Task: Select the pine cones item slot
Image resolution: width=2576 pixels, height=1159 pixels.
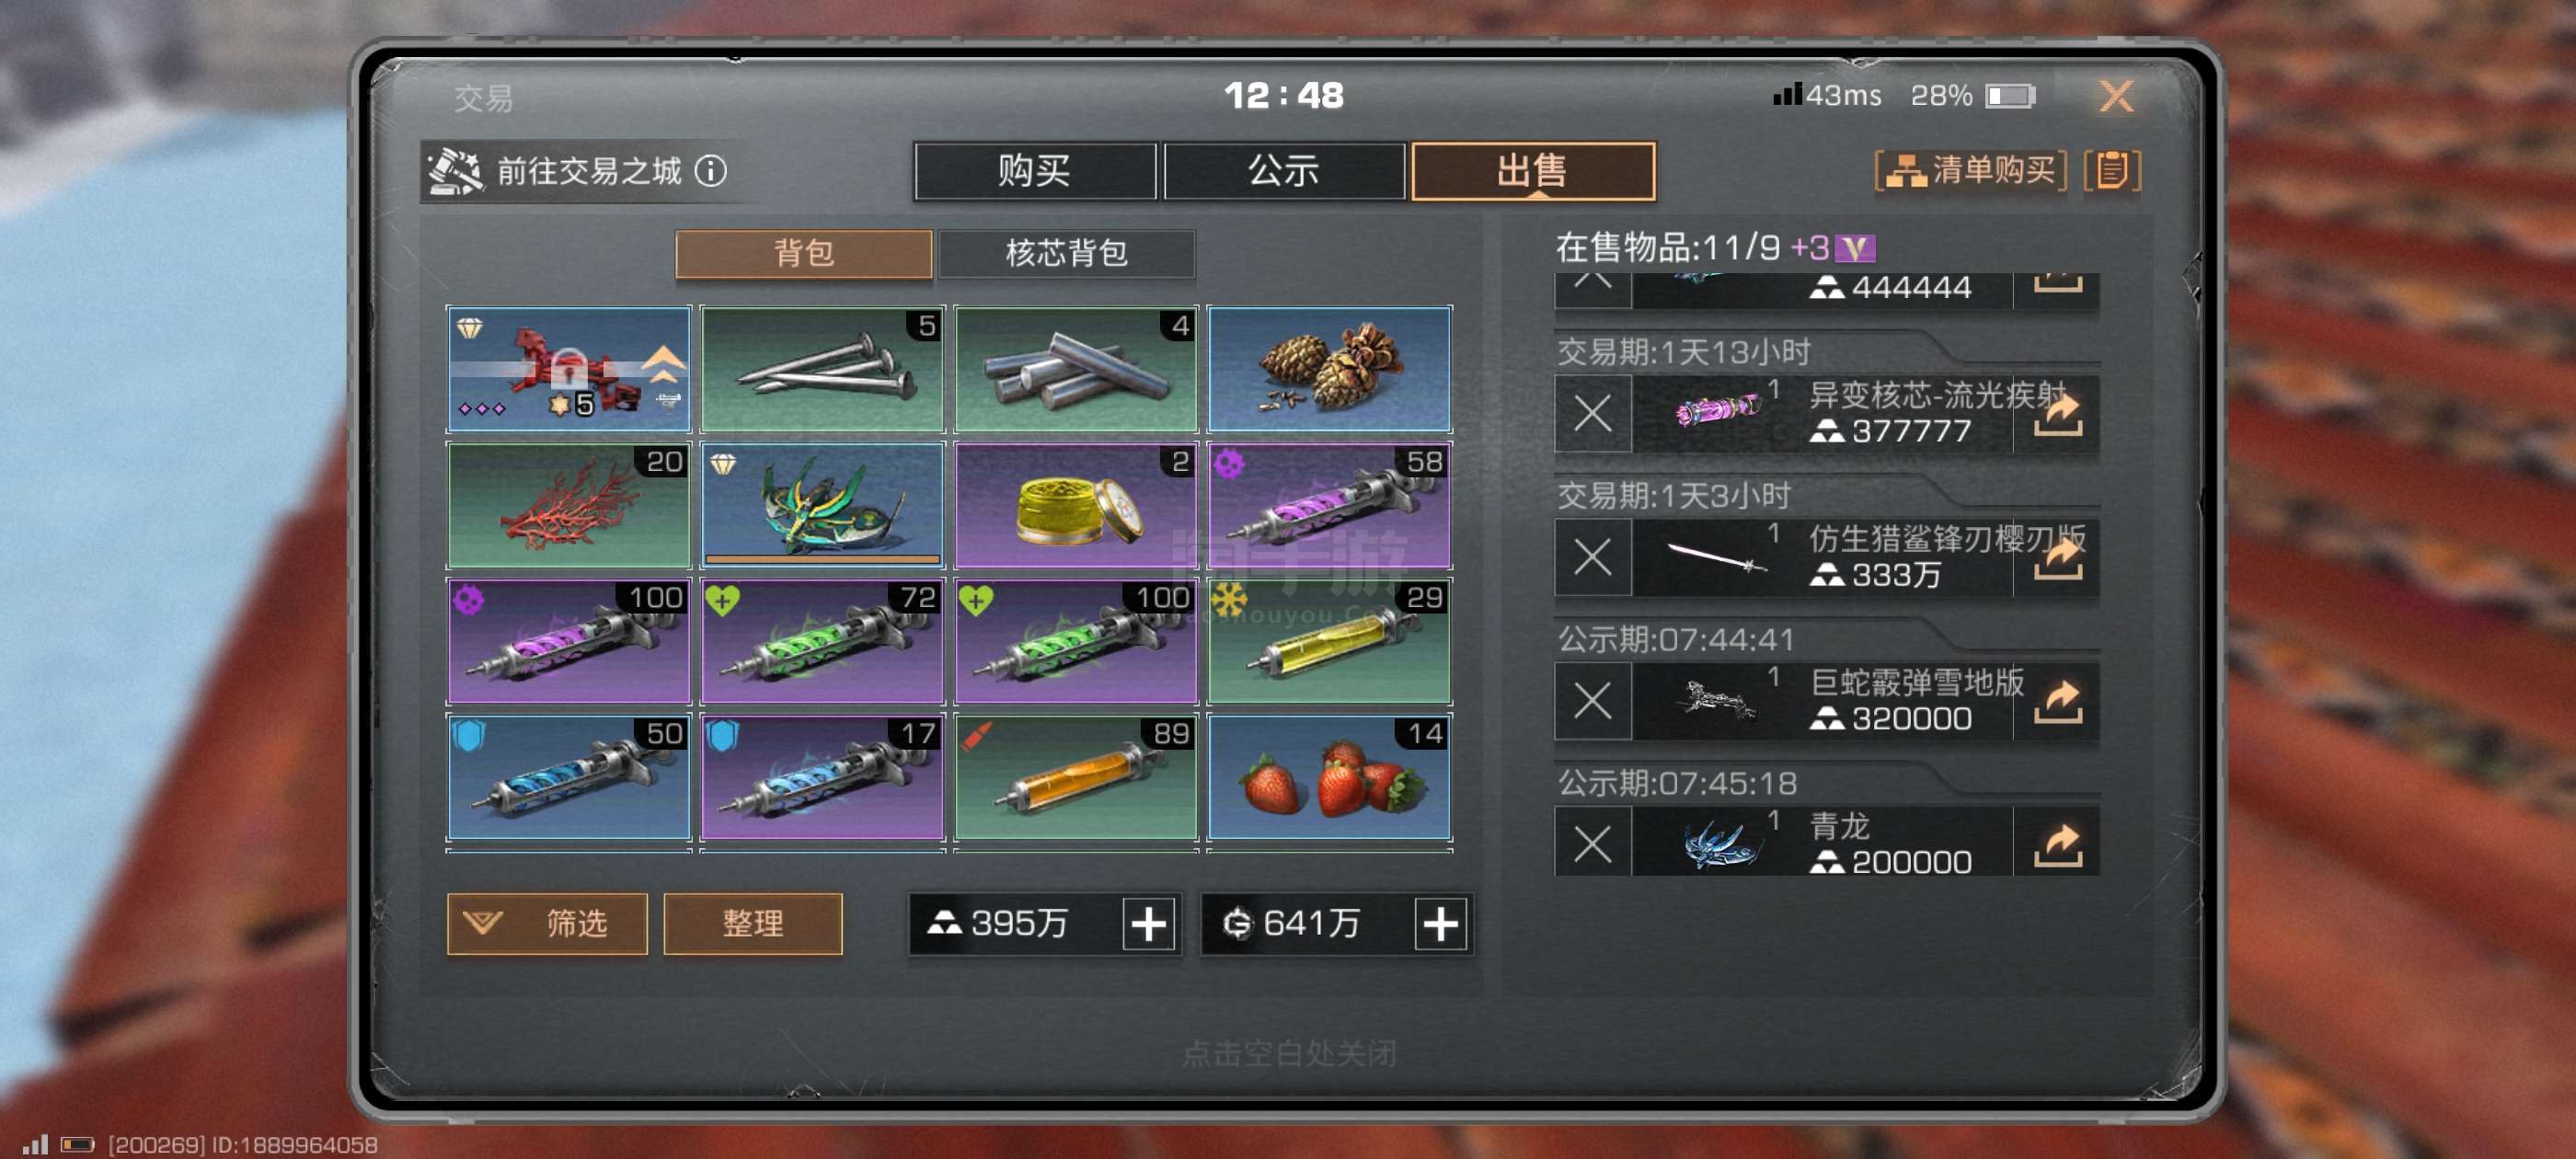Action: (x=1329, y=369)
